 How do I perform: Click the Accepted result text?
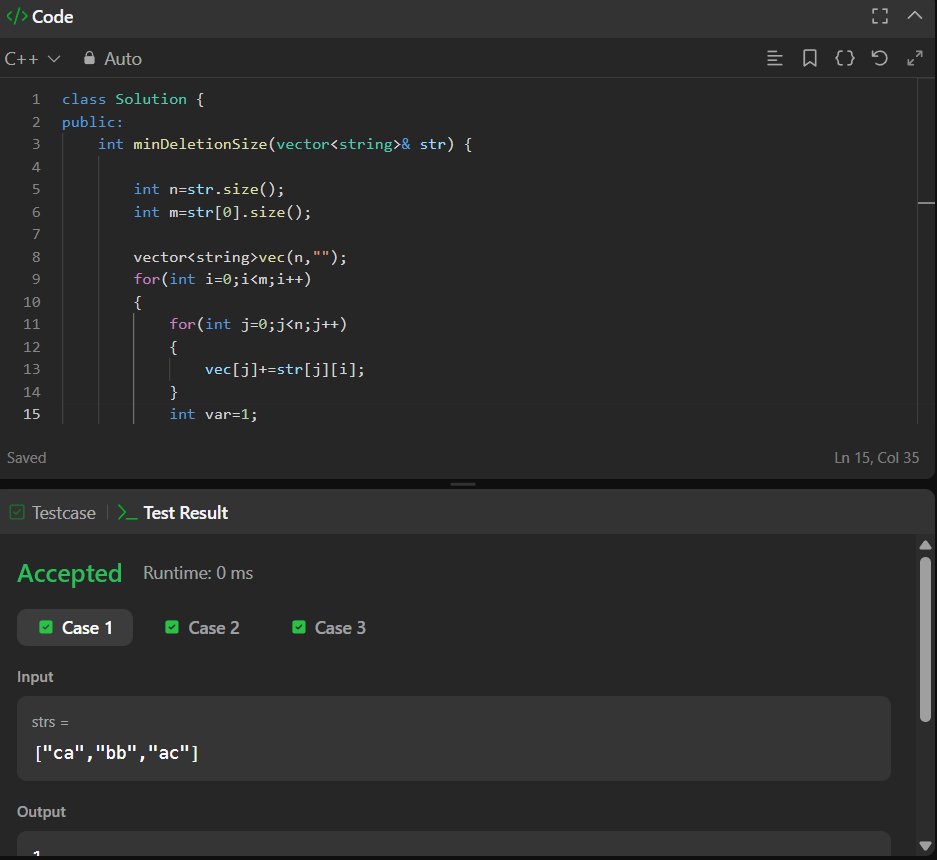tap(69, 573)
